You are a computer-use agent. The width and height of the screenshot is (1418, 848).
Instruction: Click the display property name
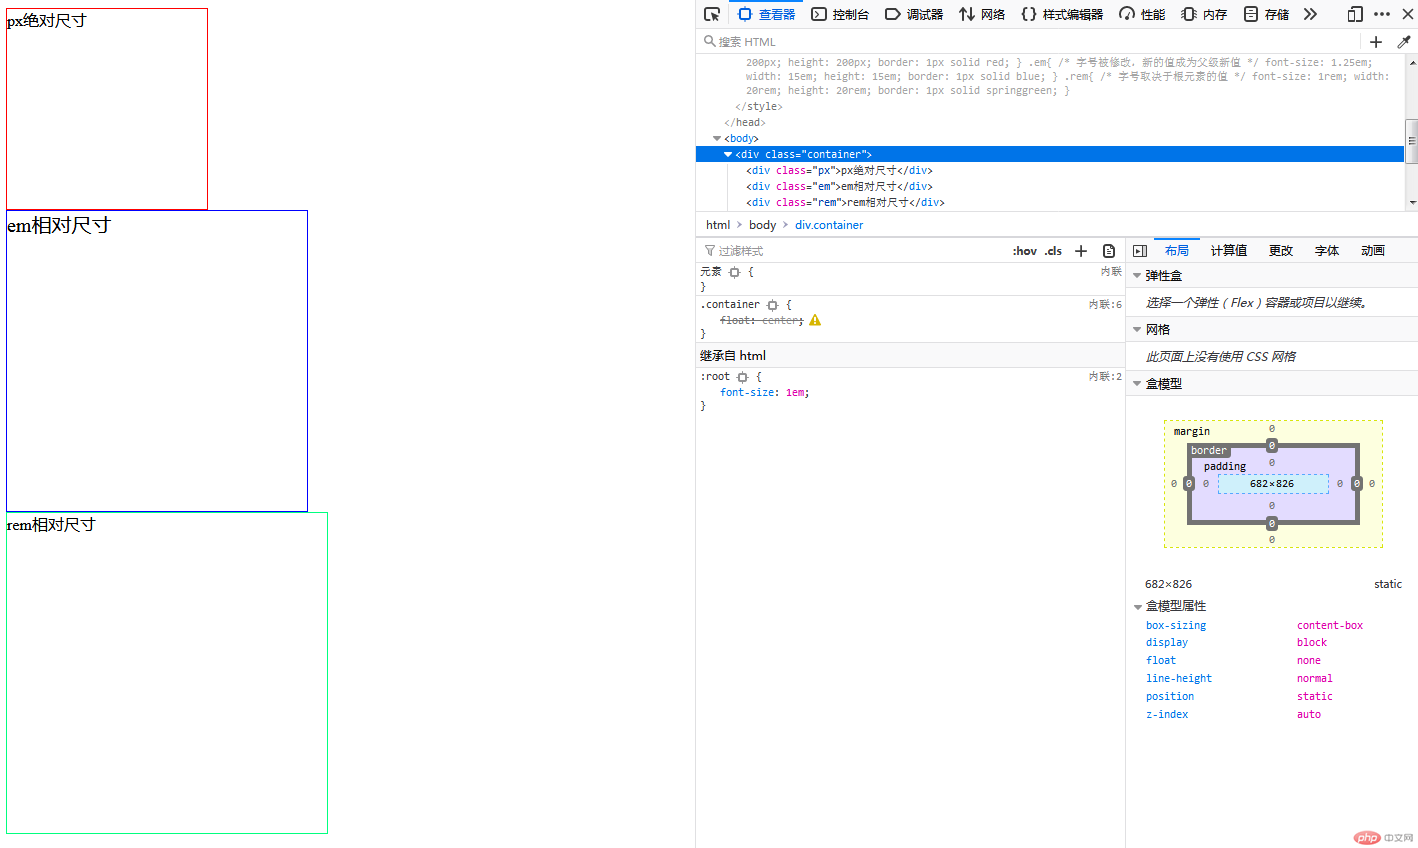[1167, 643]
